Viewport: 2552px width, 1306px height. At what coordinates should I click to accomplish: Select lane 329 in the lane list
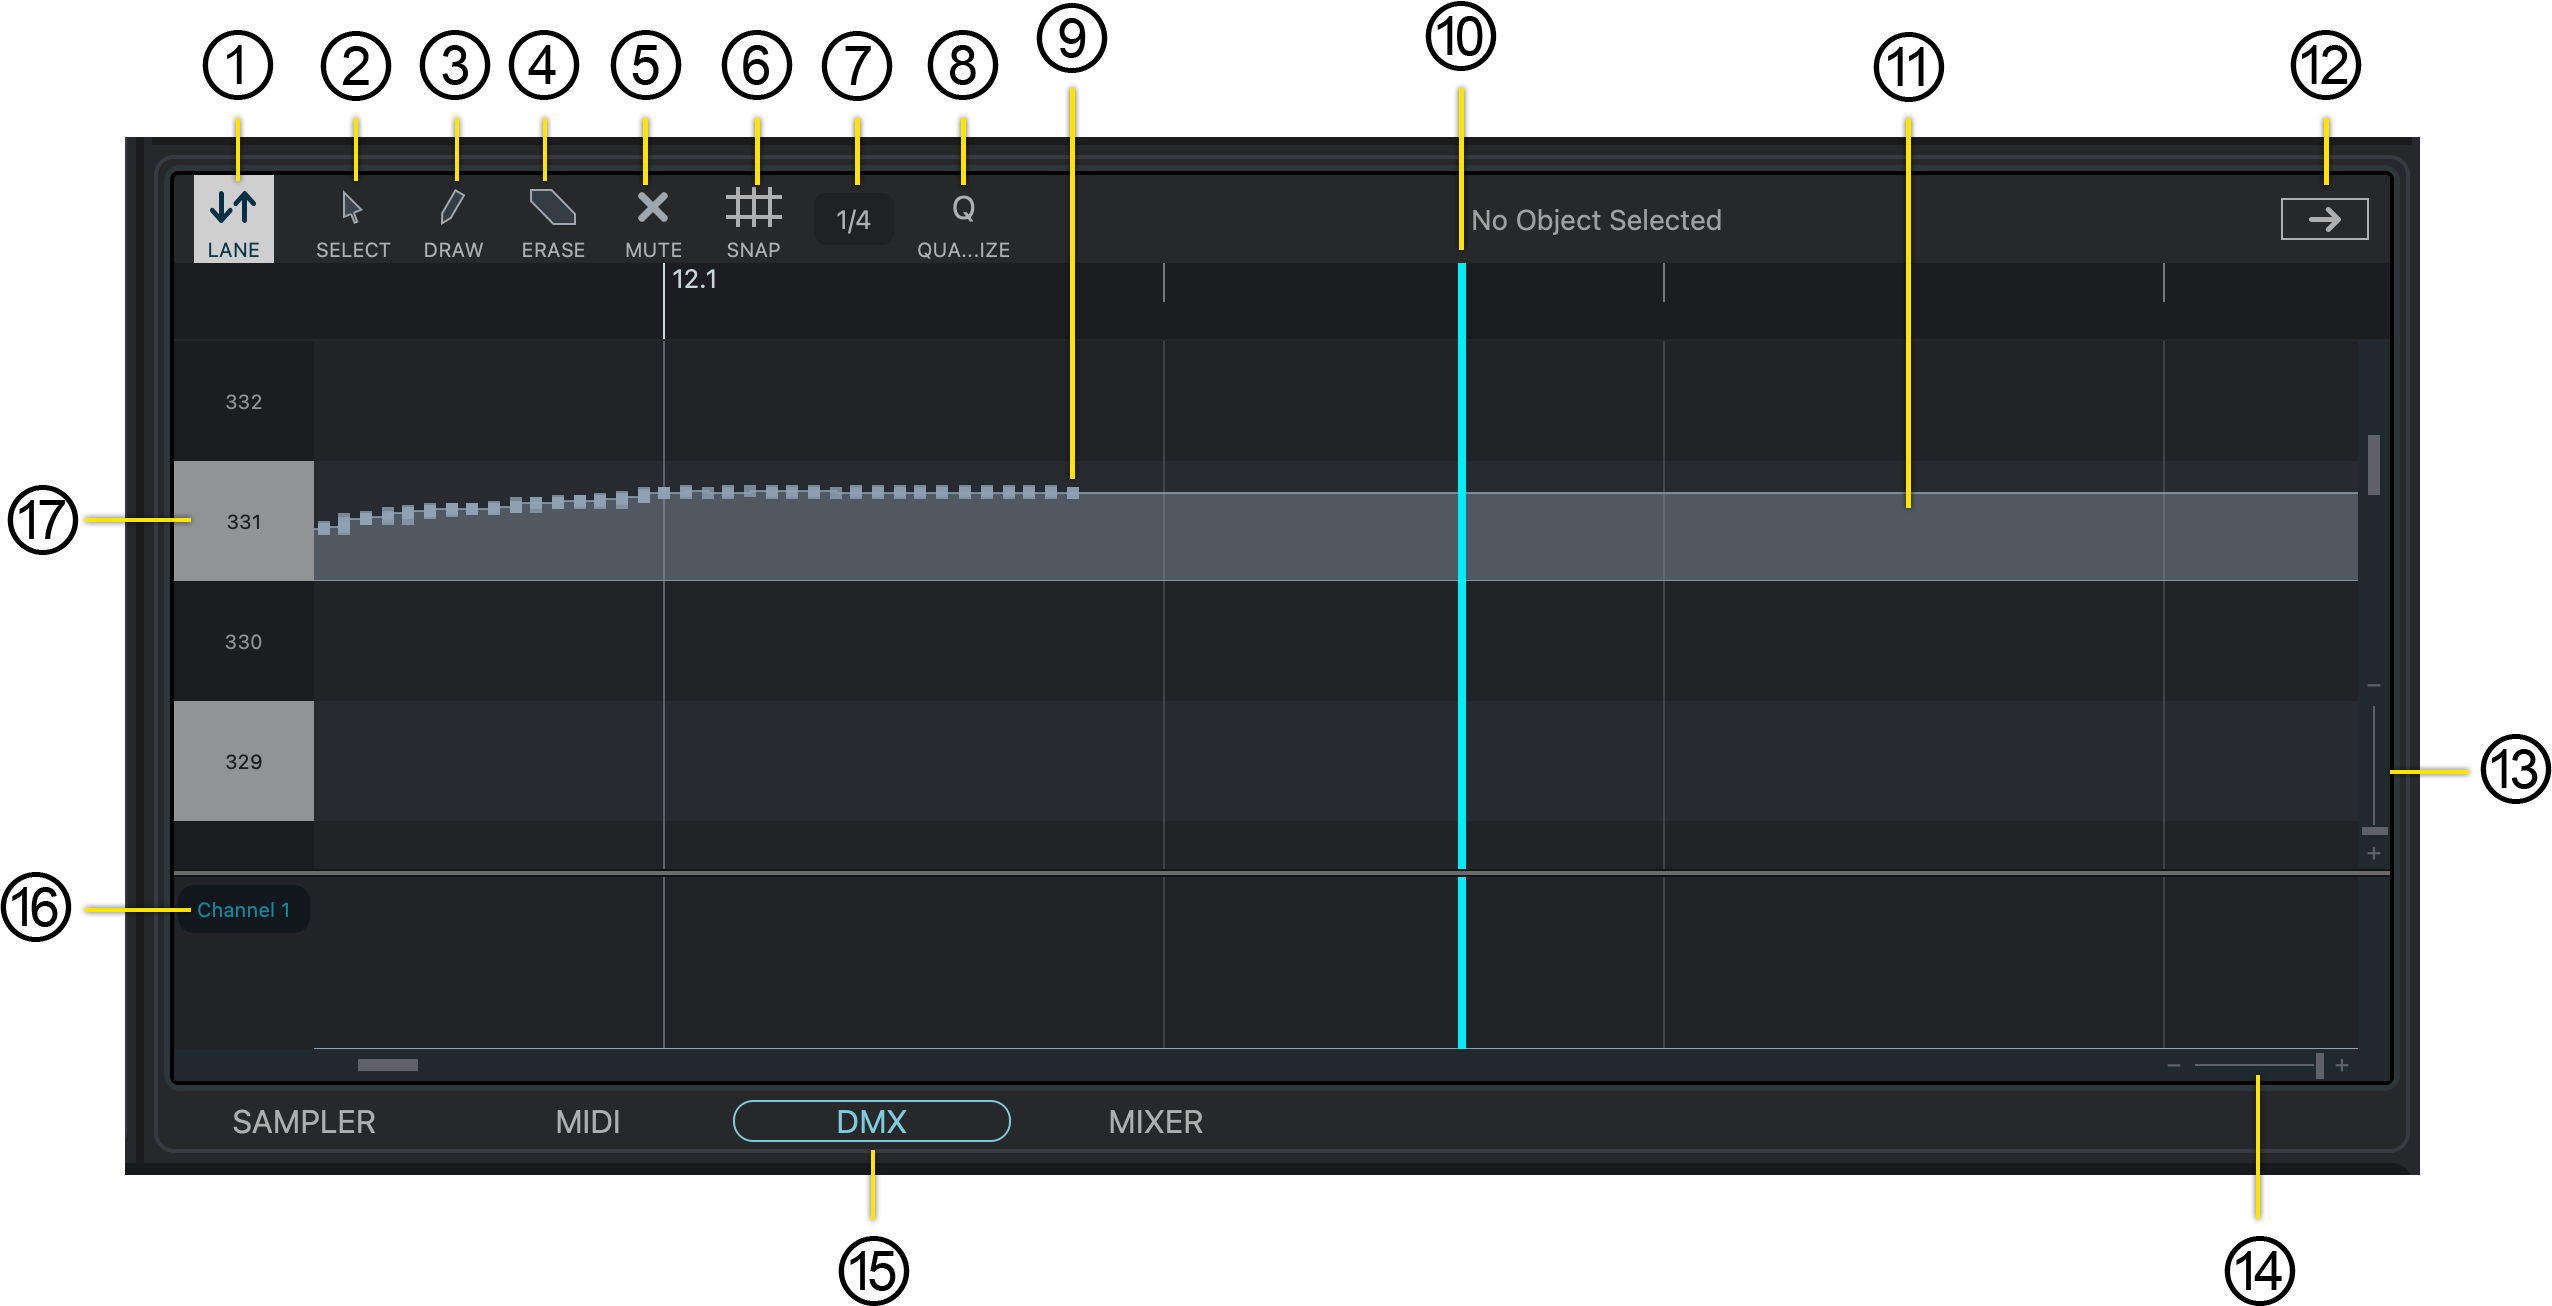[x=243, y=761]
